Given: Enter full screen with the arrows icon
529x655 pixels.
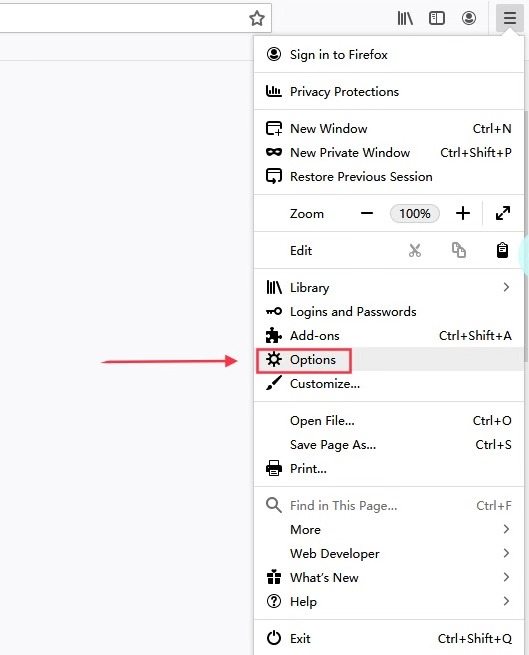Looking at the screenshot, I should (503, 213).
